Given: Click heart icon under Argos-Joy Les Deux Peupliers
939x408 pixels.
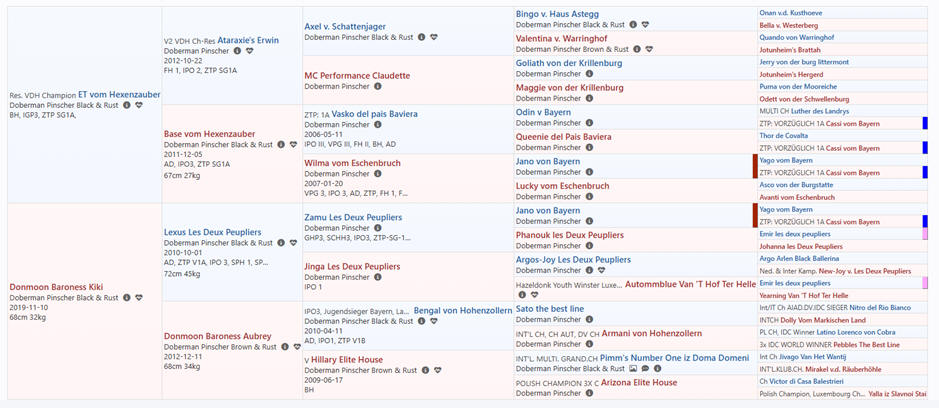Looking at the screenshot, I should (x=602, y=270).
